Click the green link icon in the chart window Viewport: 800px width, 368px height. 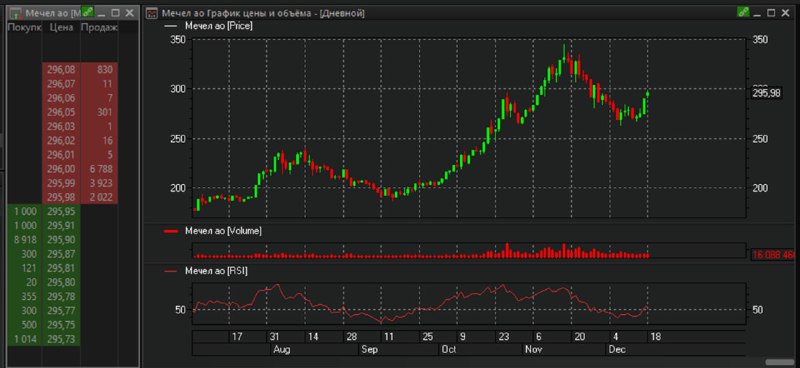click(x=743, y=12)
